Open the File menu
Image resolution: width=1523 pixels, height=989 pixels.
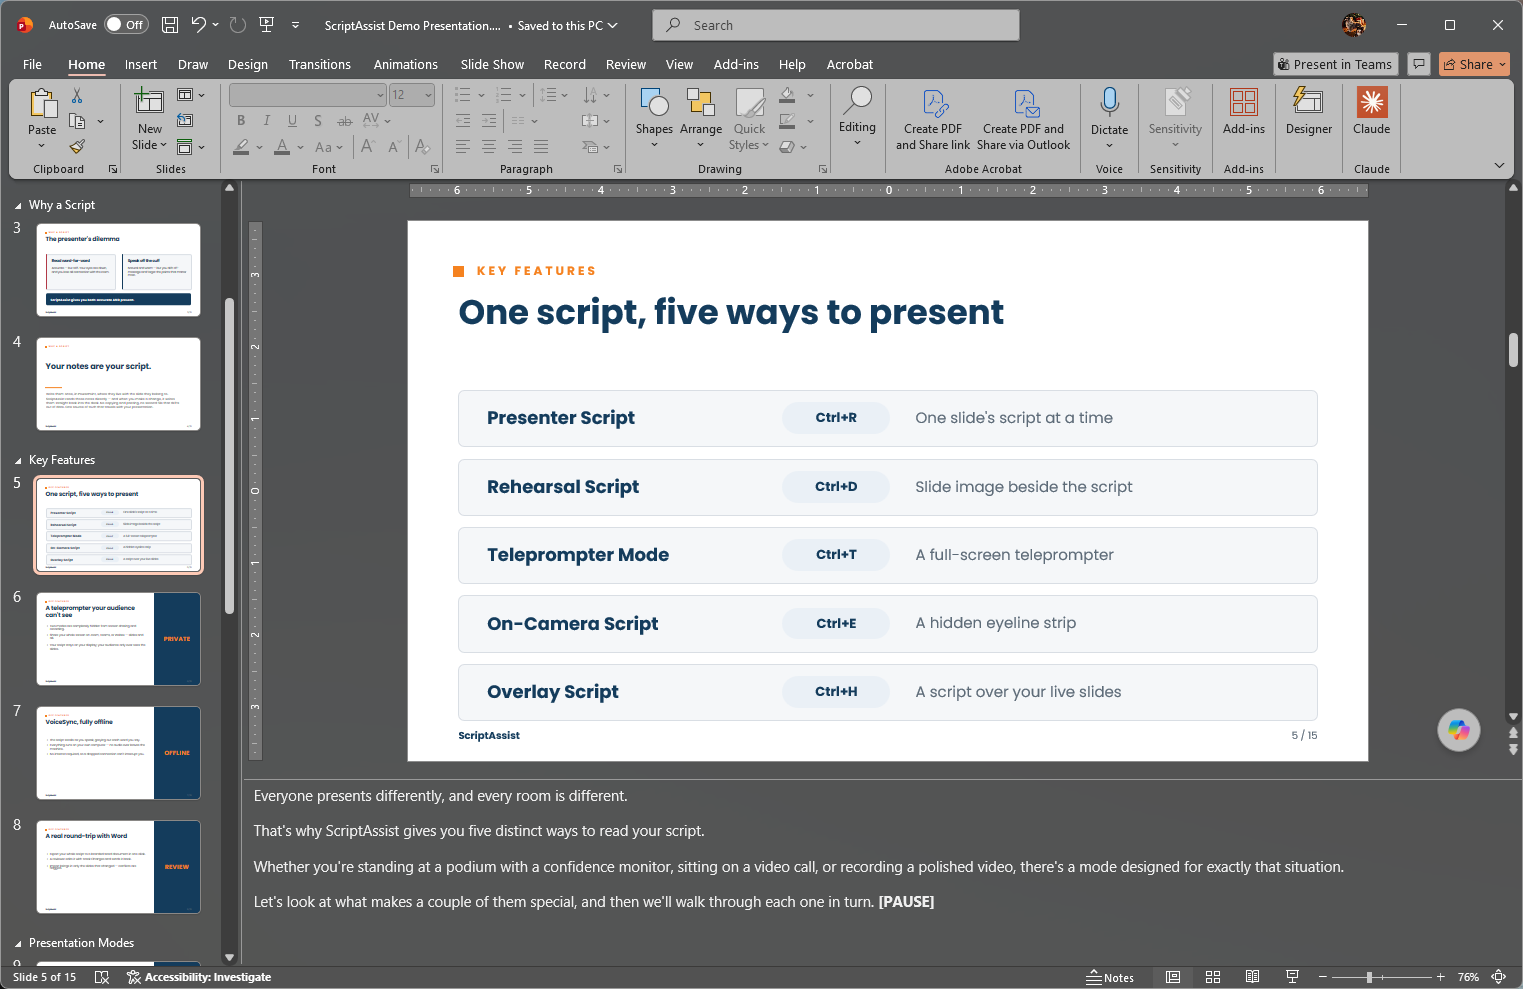pyautogui.click(x=32, y=64)
